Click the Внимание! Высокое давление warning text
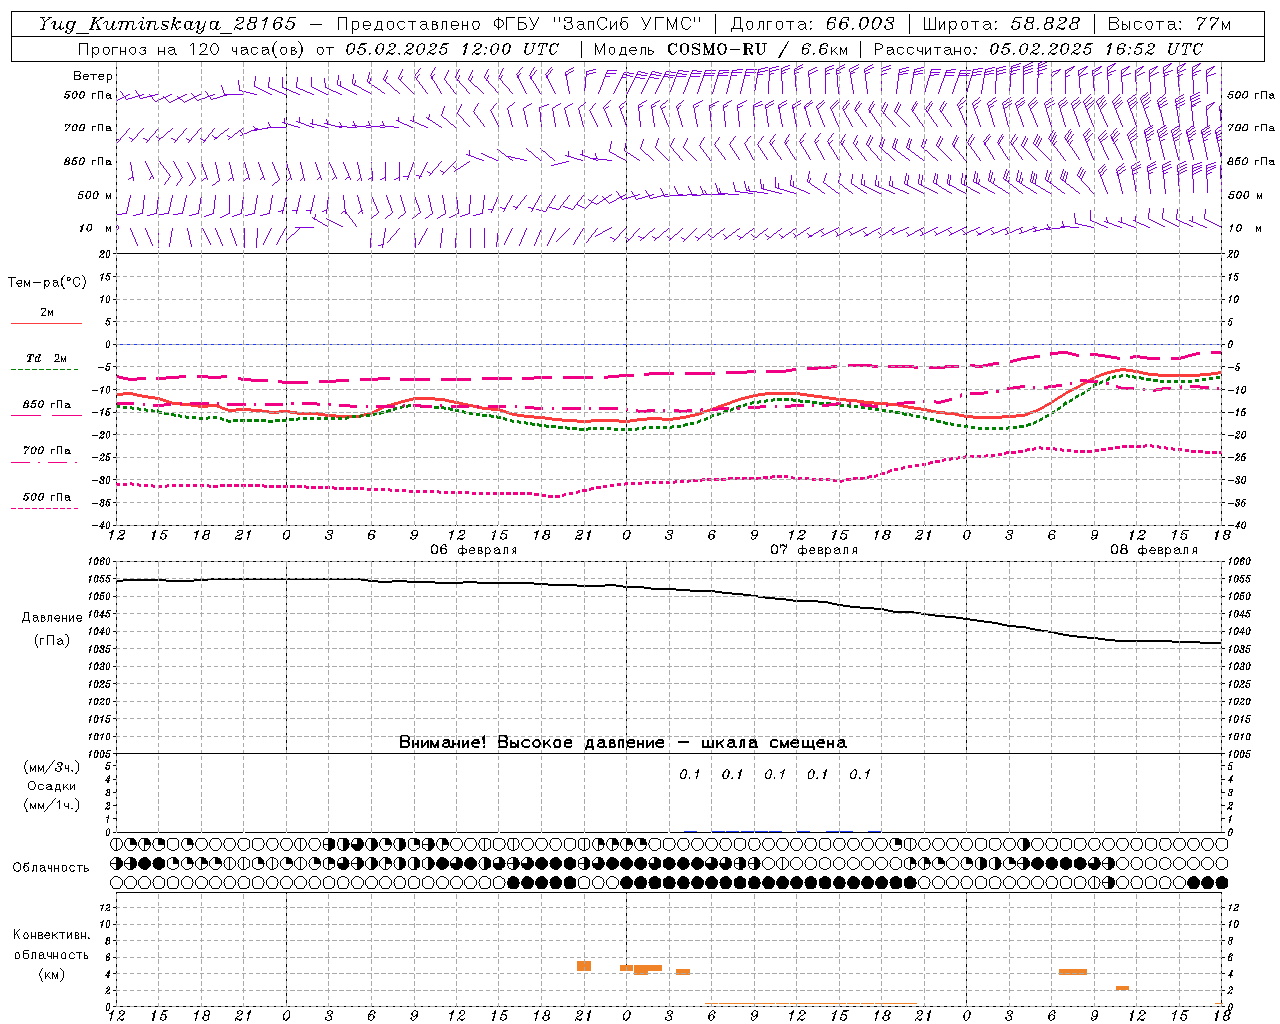1280x1024 pixels. click(x=623, y=742)
